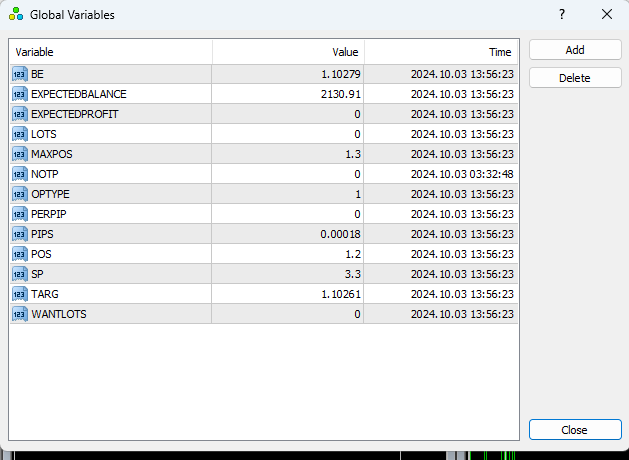This screenshot has height=460, width=629.
Task: Click the icon beside TARG variable
Action: point(20,294)
